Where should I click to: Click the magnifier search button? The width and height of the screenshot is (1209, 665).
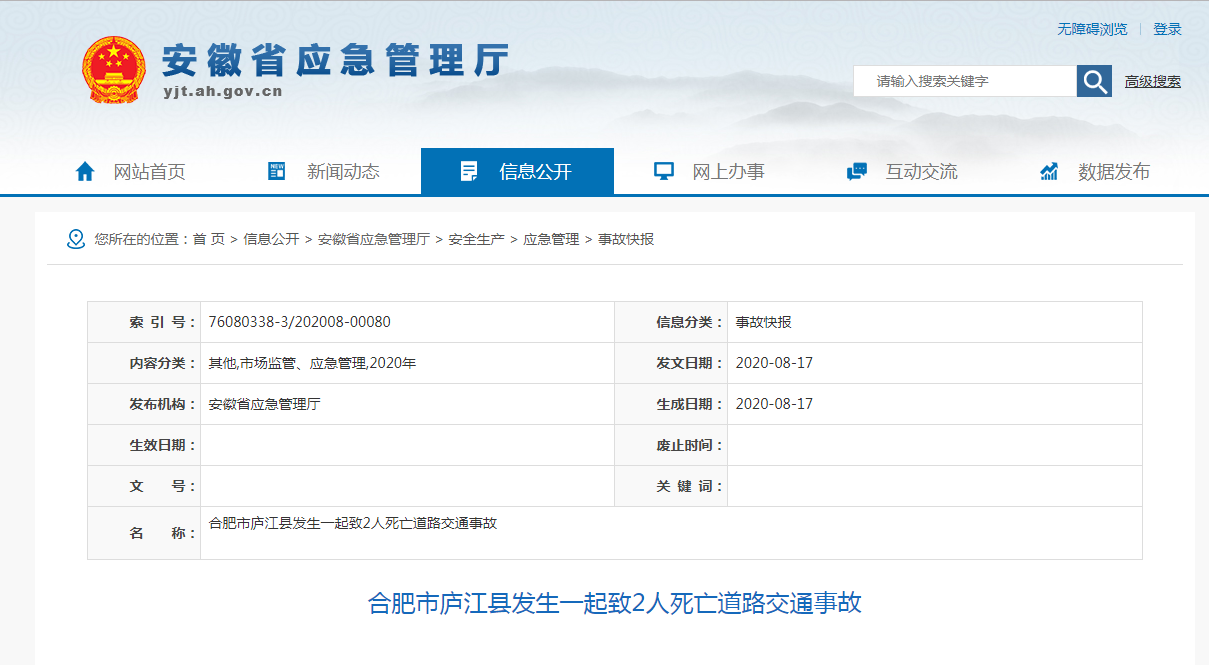(x=1094, y=81)
